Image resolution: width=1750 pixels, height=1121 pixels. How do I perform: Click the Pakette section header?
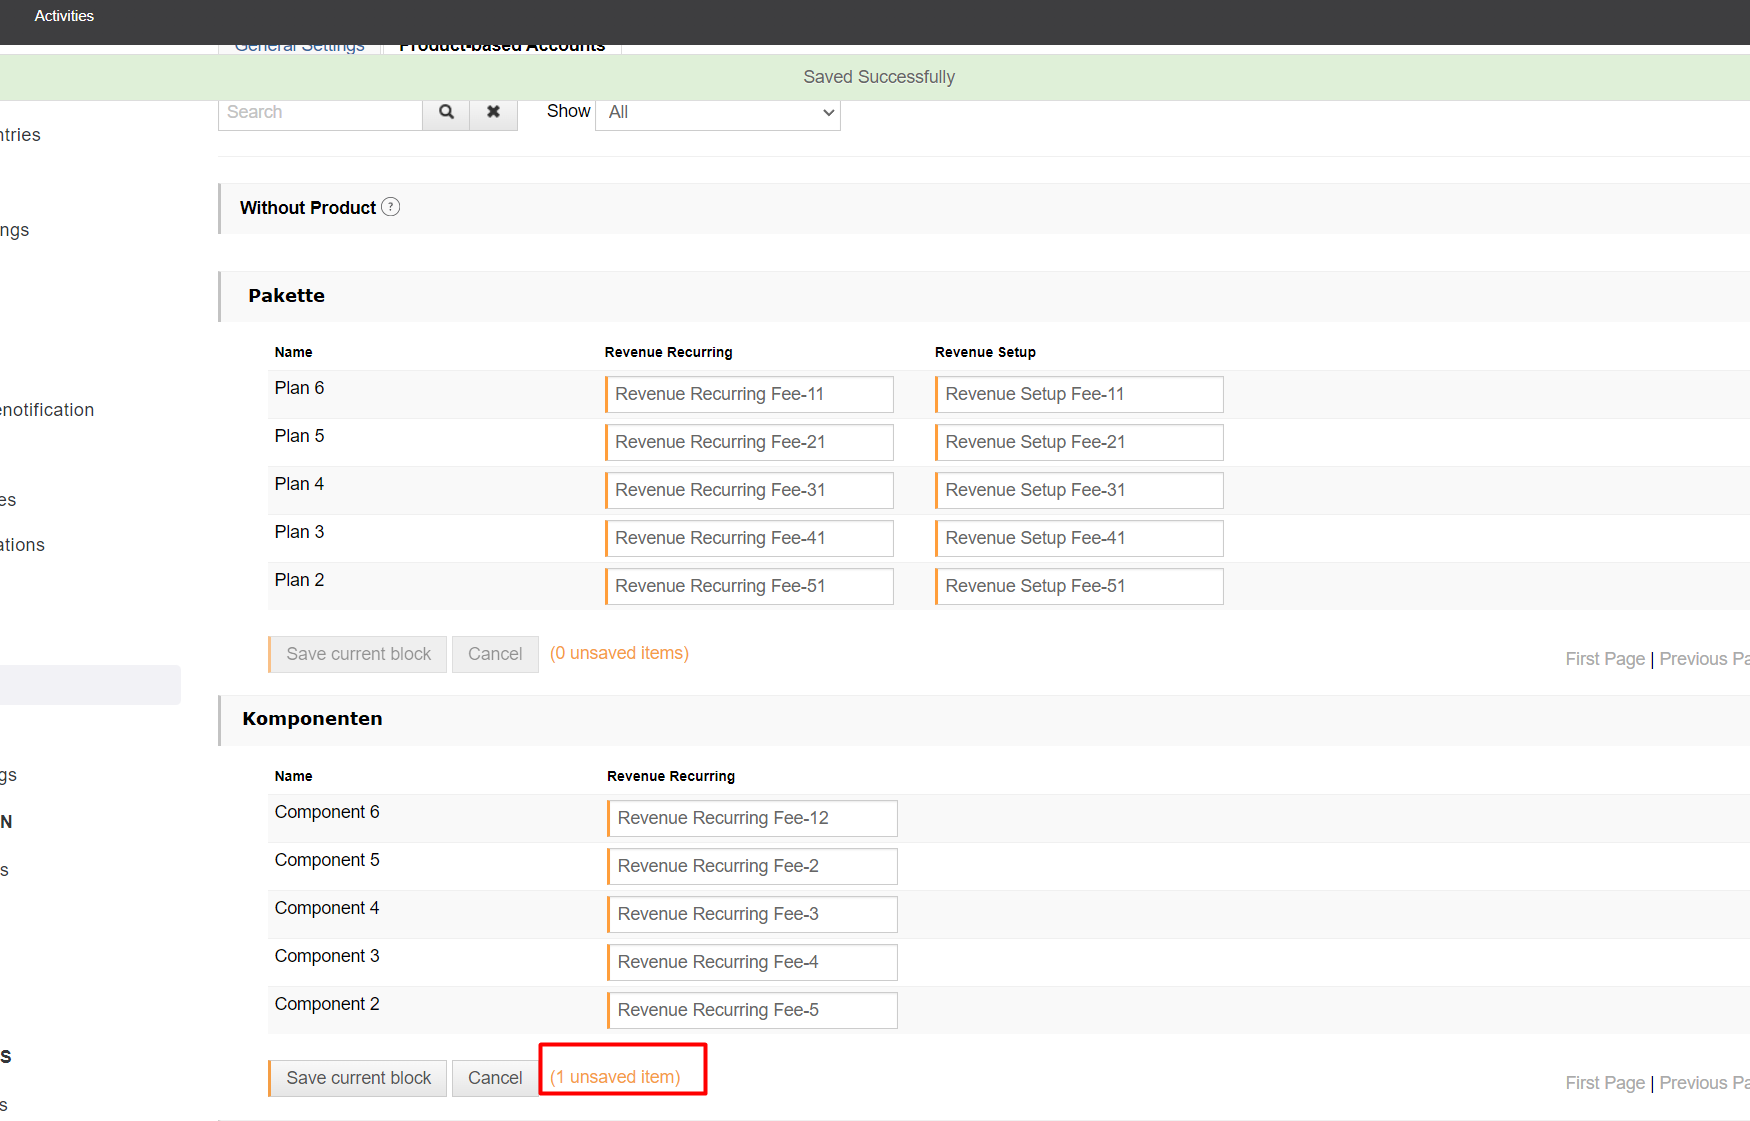tap(984, 296)
